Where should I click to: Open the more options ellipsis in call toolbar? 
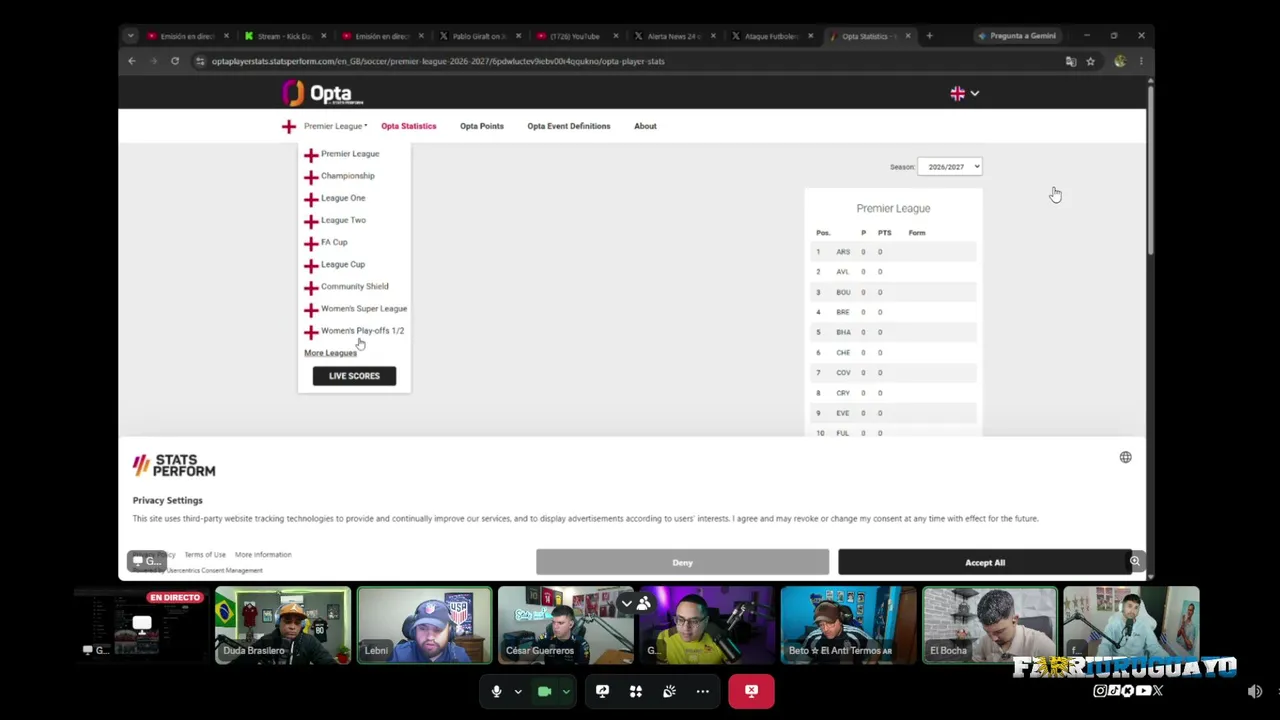pyautogui.click(x=703, y=691)
